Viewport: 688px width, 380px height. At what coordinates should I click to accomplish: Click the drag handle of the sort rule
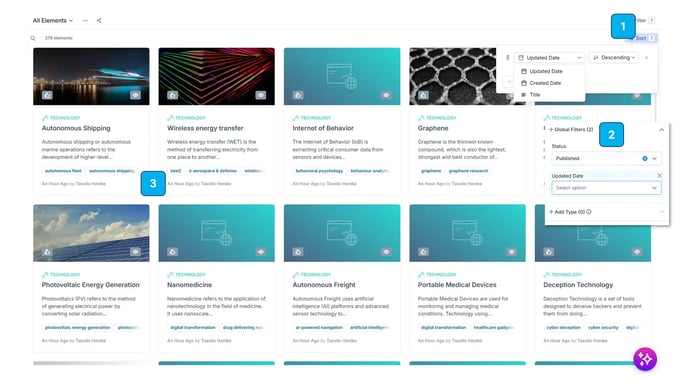508,57
